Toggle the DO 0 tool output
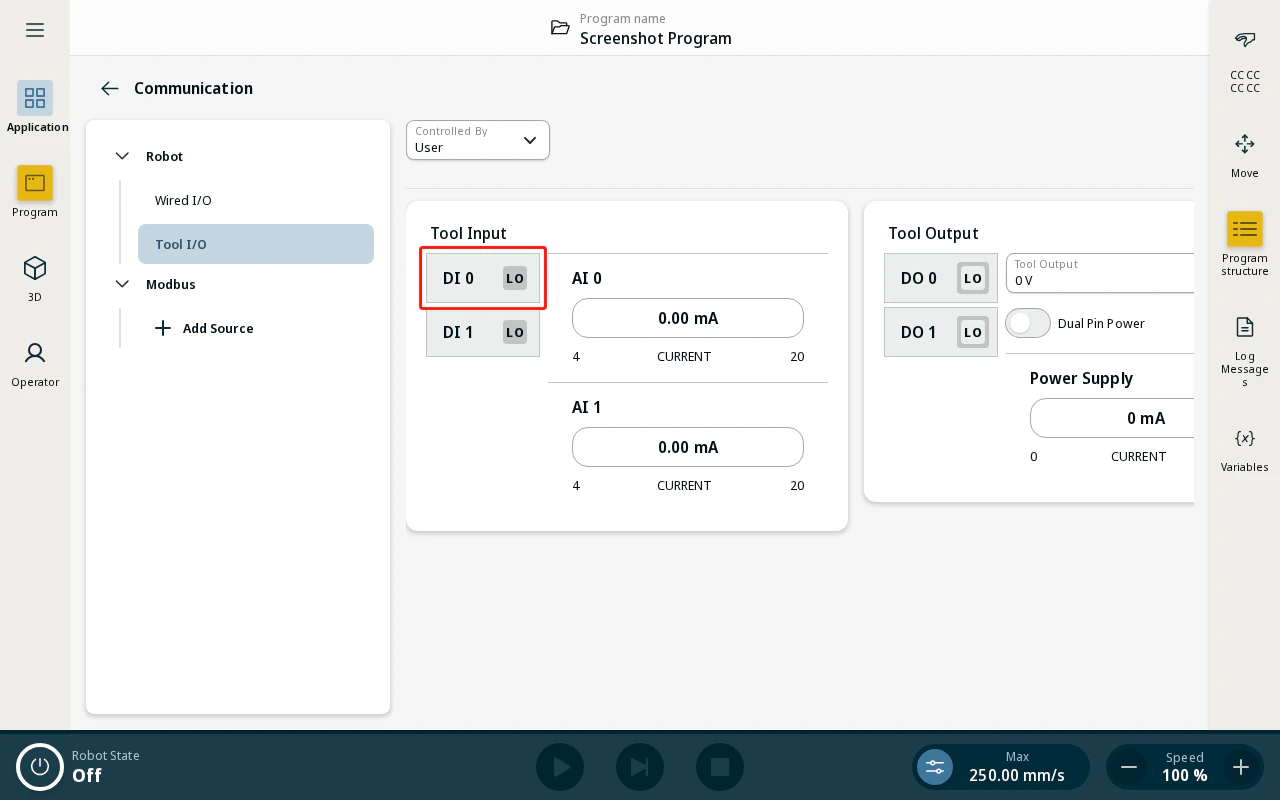The width and height of the screenshot is (1280, 800). [x=941, y=278]
